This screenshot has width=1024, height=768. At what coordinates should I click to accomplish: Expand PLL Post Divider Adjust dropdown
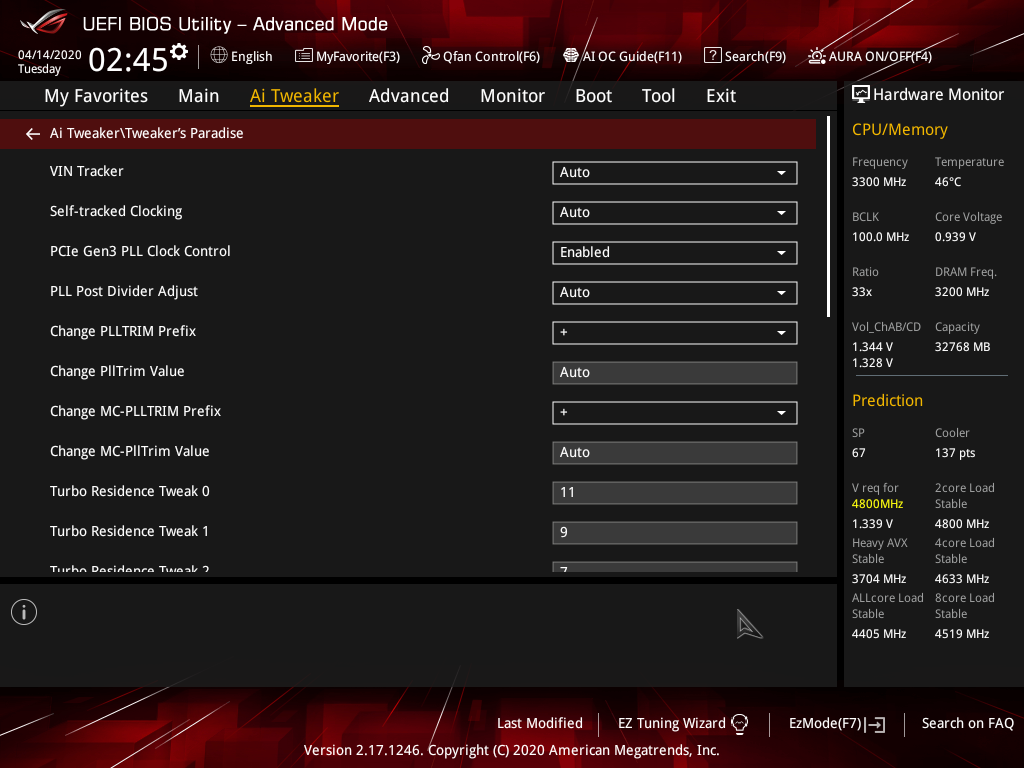point(675,293)
